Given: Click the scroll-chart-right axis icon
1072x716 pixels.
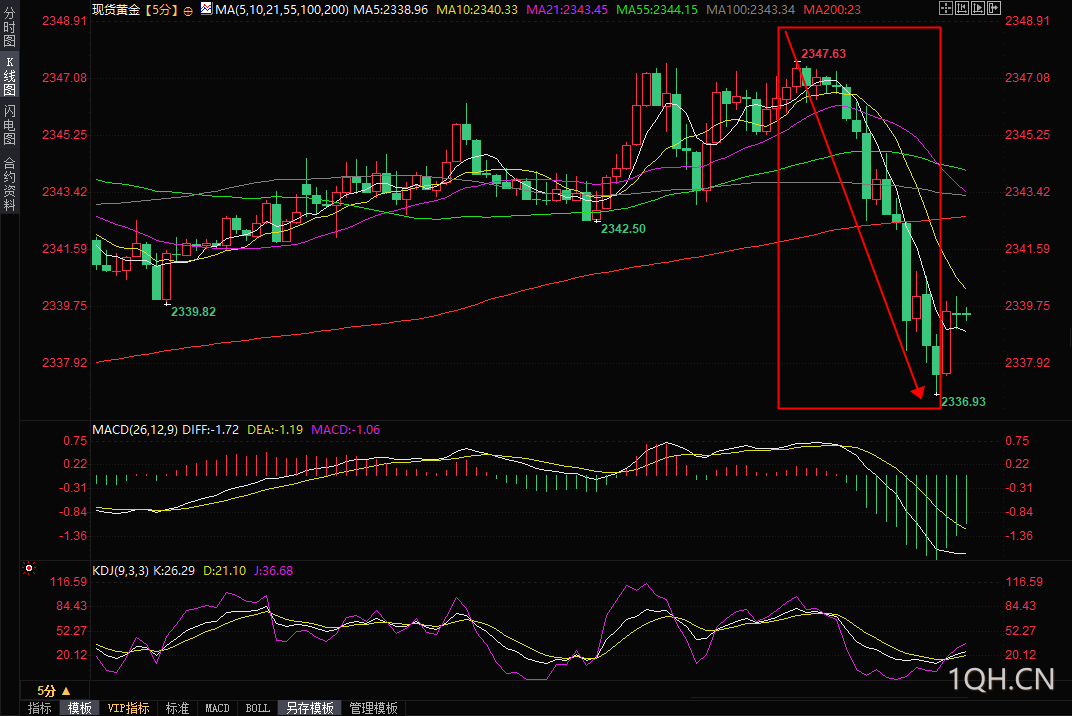Looking at the screenshot, I should [978, 8].
